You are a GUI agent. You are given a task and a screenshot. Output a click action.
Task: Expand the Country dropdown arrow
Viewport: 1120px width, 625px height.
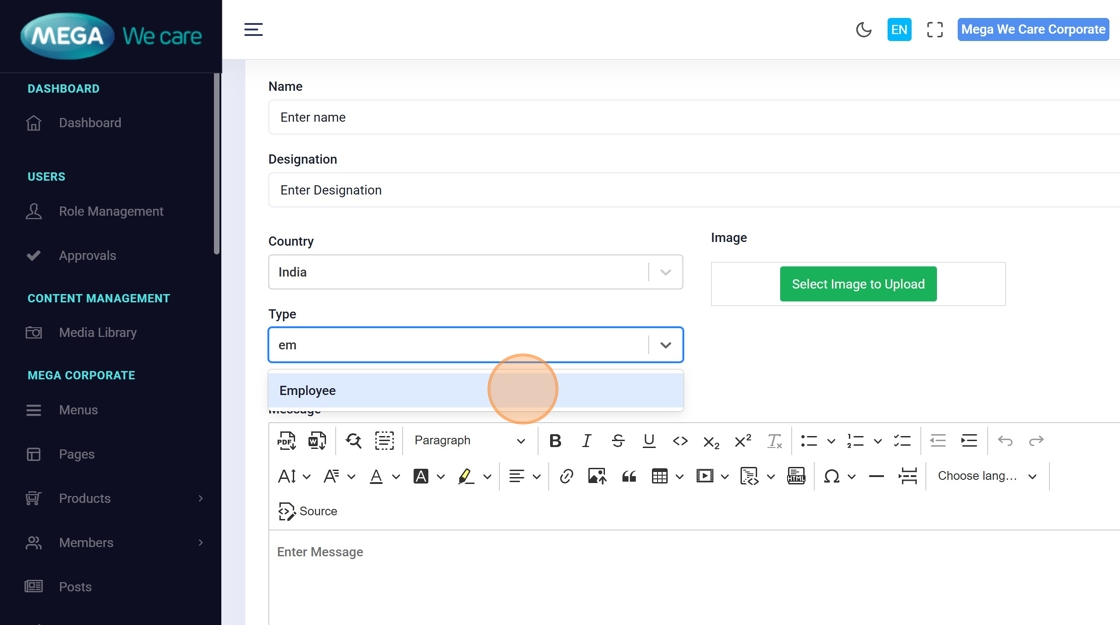click(x=665, y=272)
